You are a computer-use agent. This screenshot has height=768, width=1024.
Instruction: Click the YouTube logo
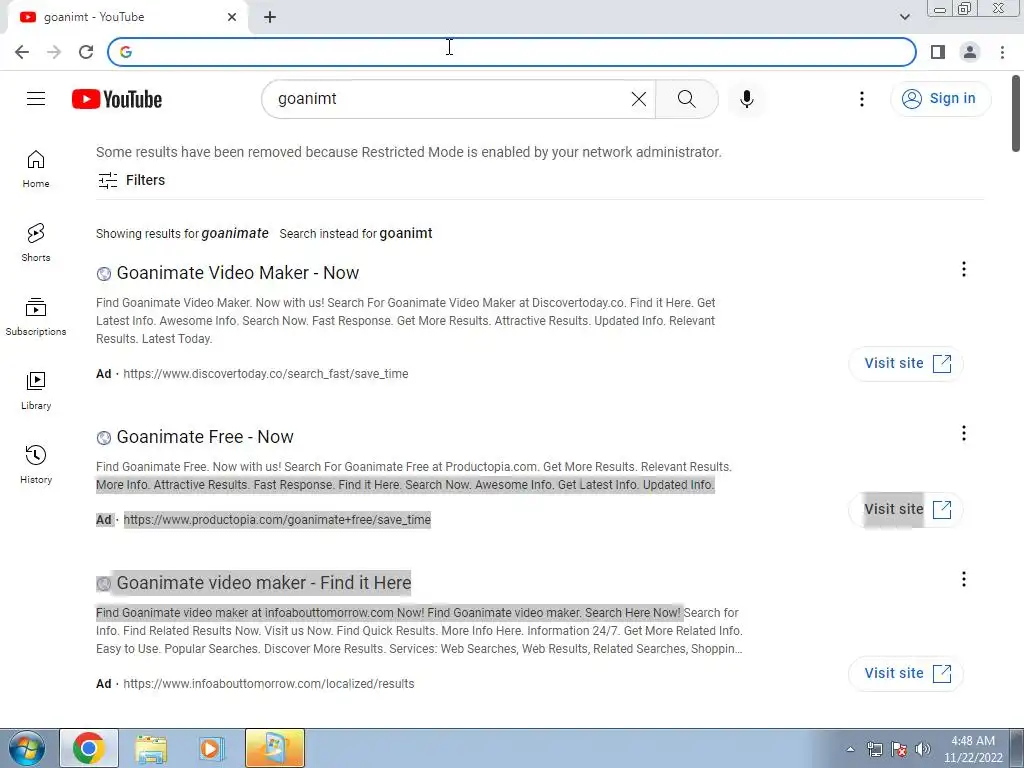pos(117,99)
